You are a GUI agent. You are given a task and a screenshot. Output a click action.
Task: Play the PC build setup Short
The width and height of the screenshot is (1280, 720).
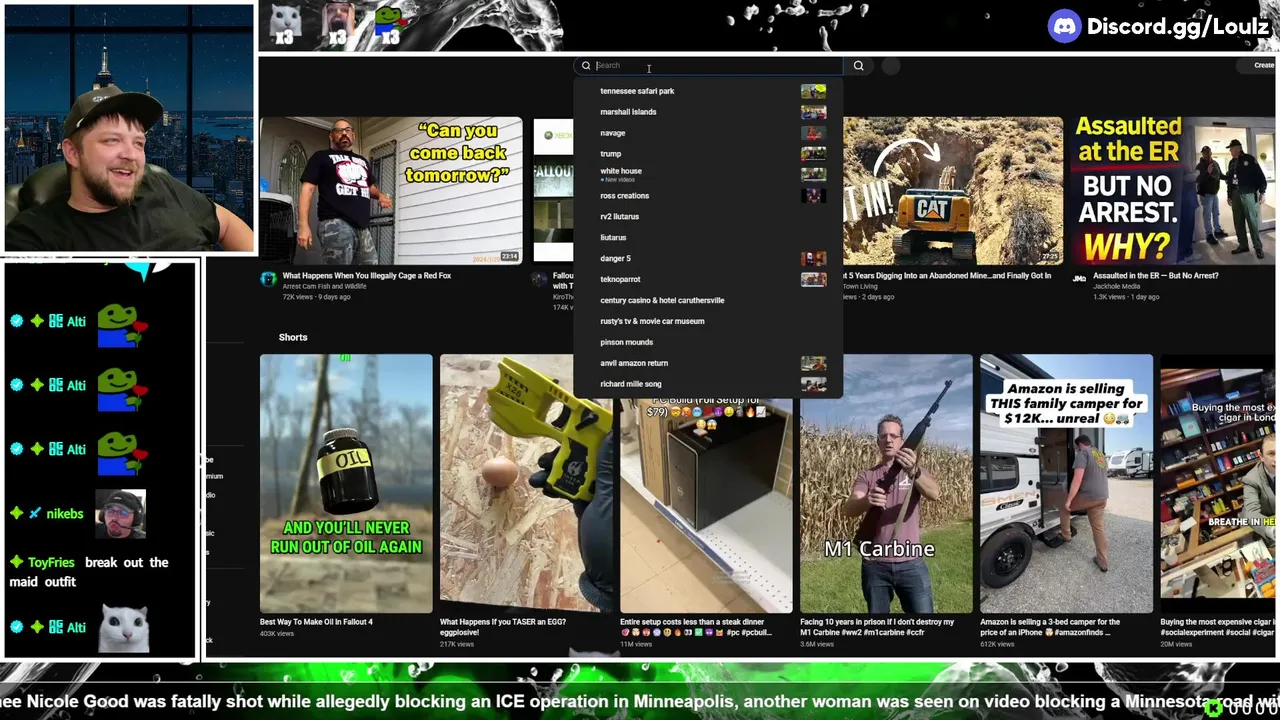(706, 503)
